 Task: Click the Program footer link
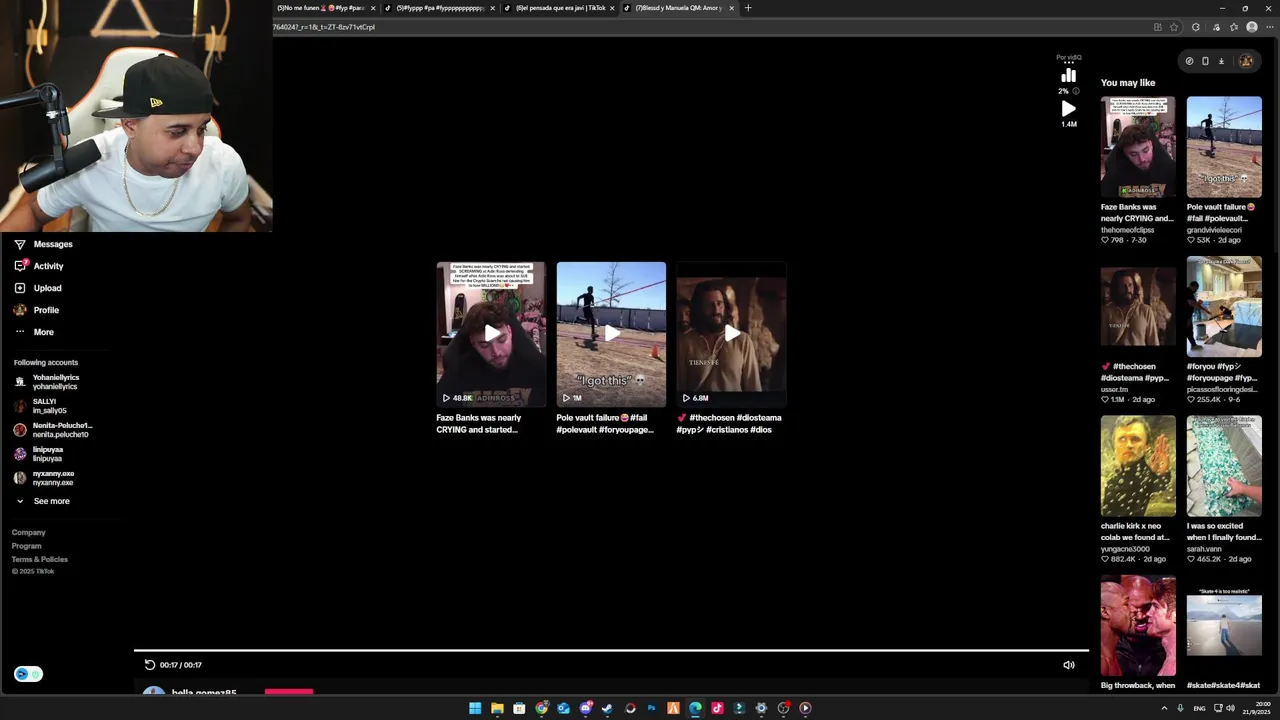[x=26, y=546]
